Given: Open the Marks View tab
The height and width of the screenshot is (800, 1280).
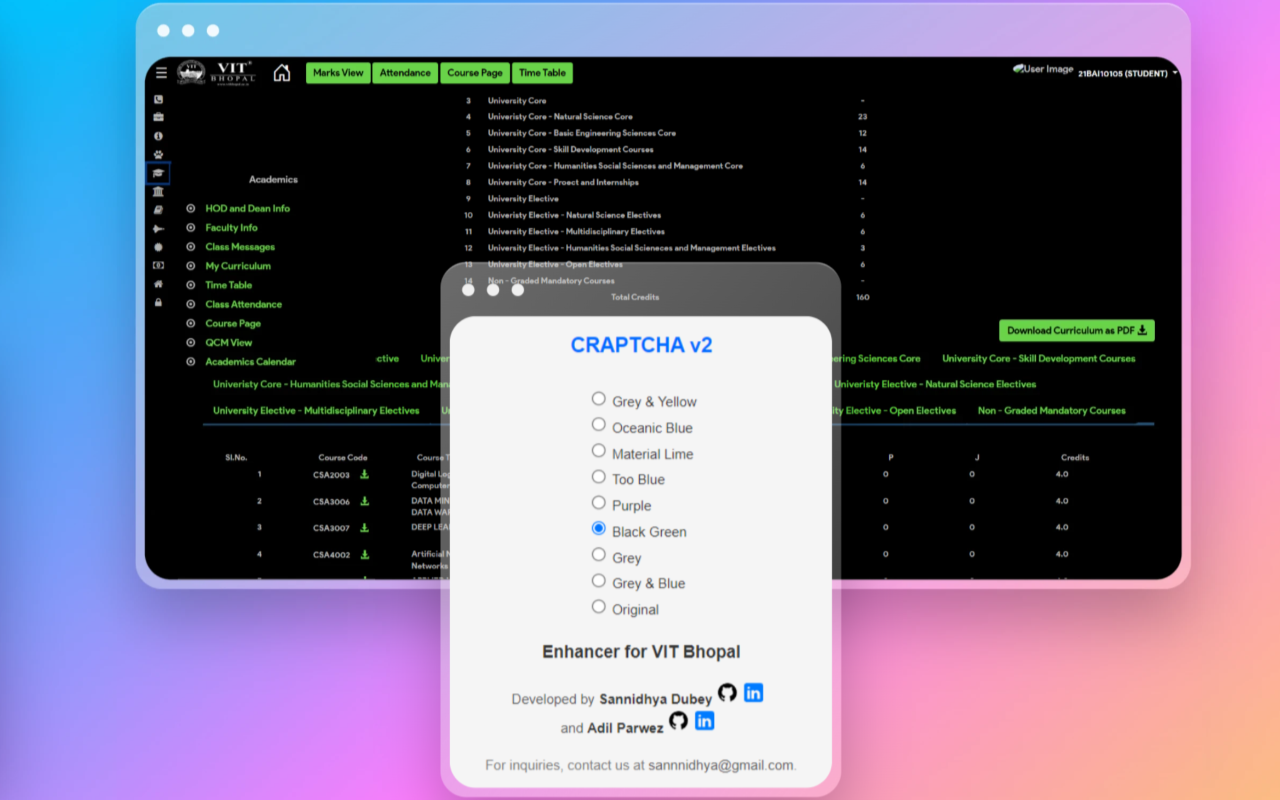Looking at the screenshot, I should 337,72.
